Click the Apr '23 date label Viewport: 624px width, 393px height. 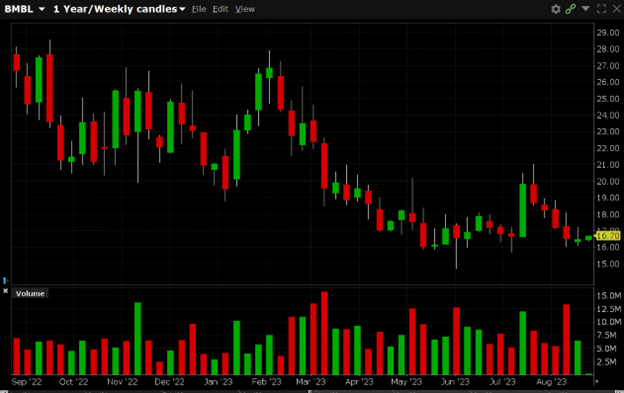[359, 382]
